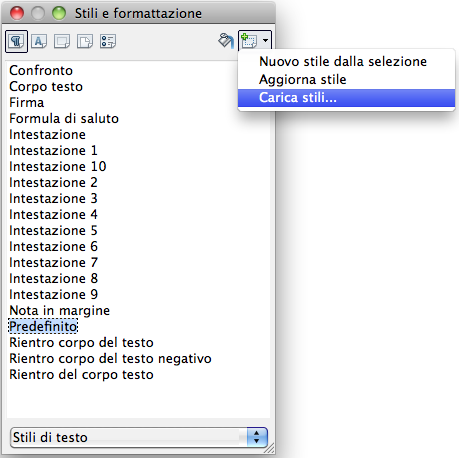Click Carica stili... menu item
Viewport: 459px width, 458px height.
point(346,98)
